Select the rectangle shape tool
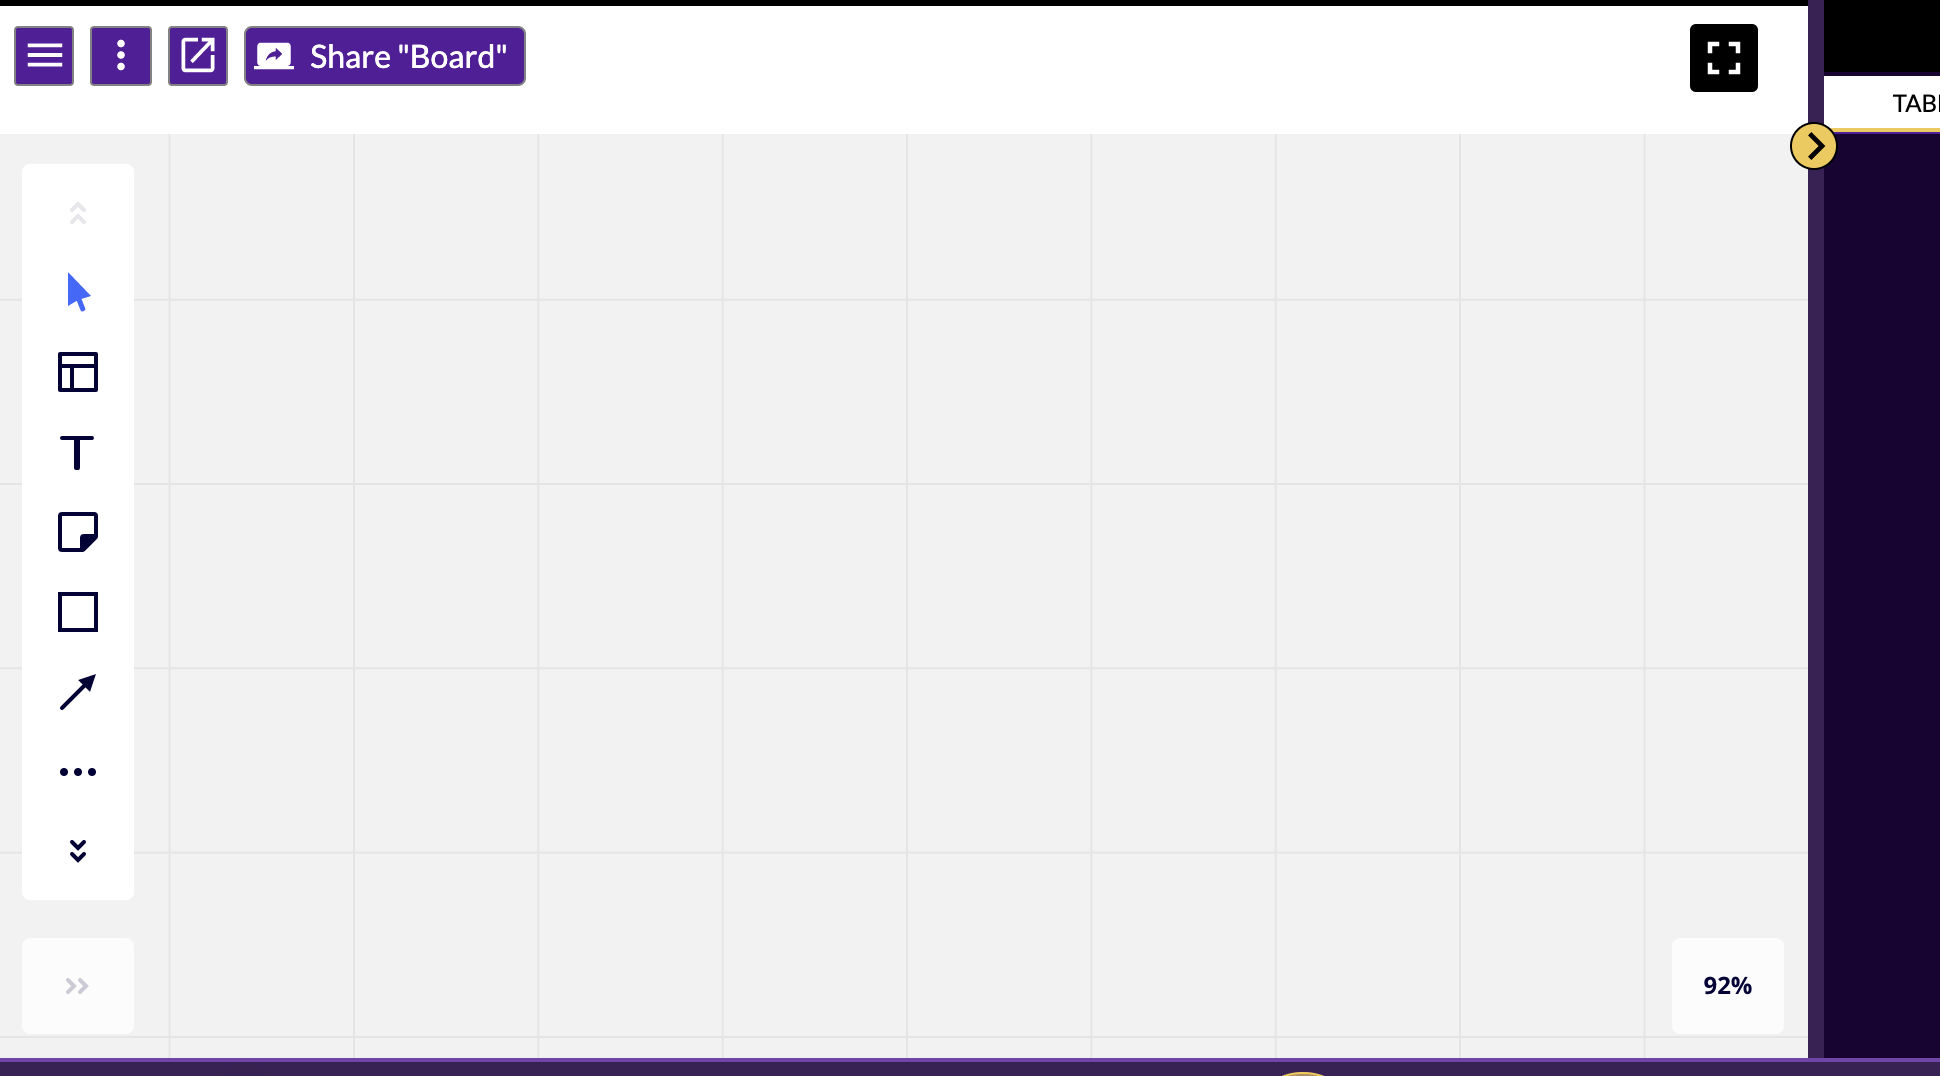Screen dimensions: 1940x1076 (78, 612)
